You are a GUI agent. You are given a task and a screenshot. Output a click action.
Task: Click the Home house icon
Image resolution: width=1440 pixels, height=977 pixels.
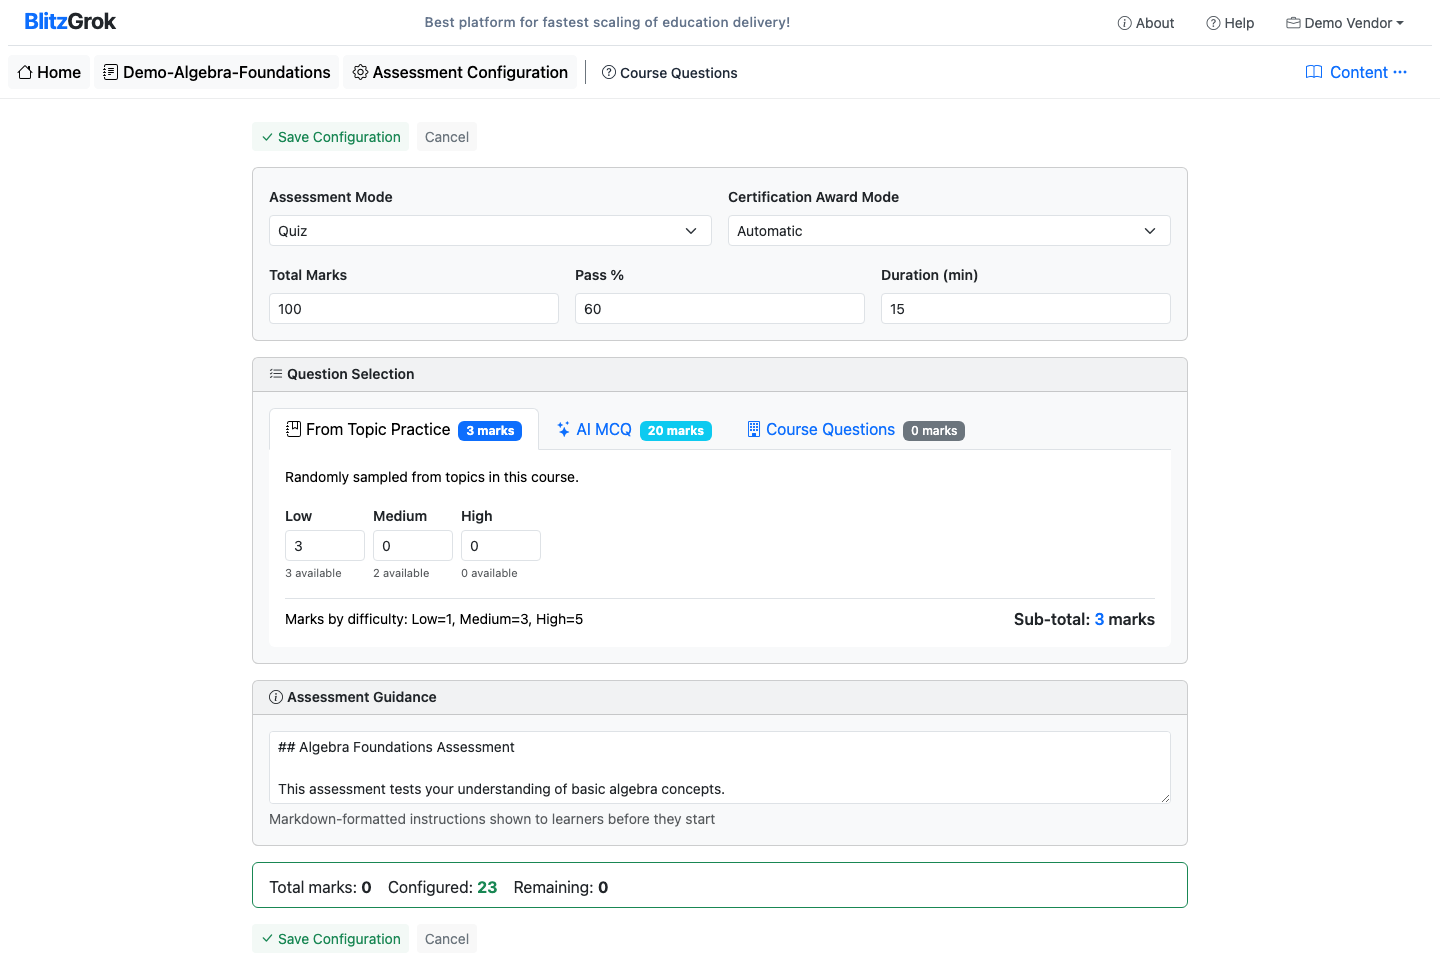click(x=25, y=72)
